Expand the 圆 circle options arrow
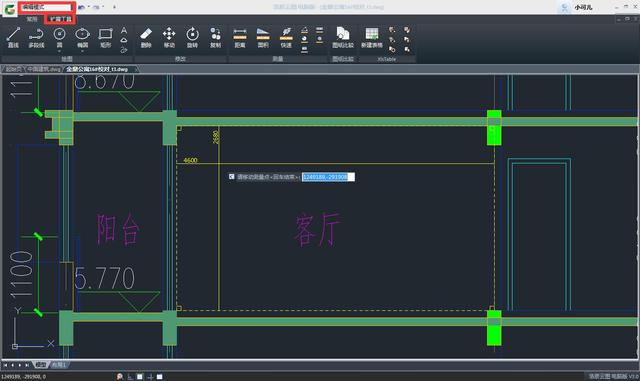Image resolution: width=640 pixels, height=381 pixels. coord(60,51)
